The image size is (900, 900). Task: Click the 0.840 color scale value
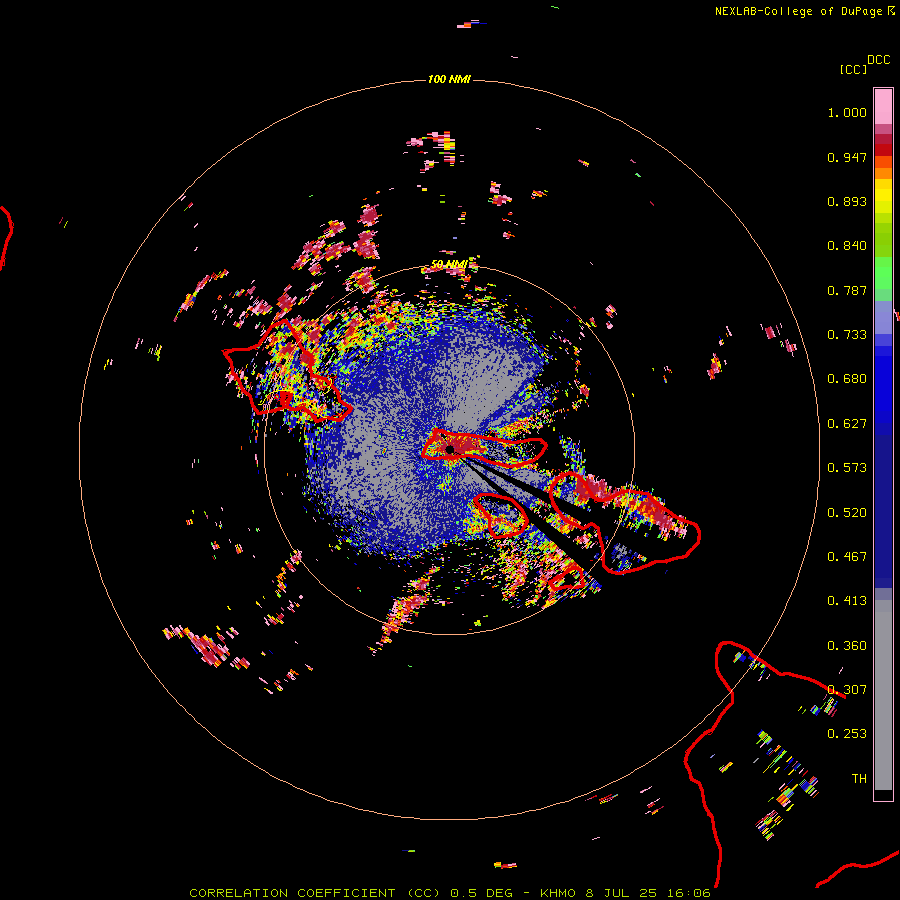pyautogui.click(x=847, y=246)
